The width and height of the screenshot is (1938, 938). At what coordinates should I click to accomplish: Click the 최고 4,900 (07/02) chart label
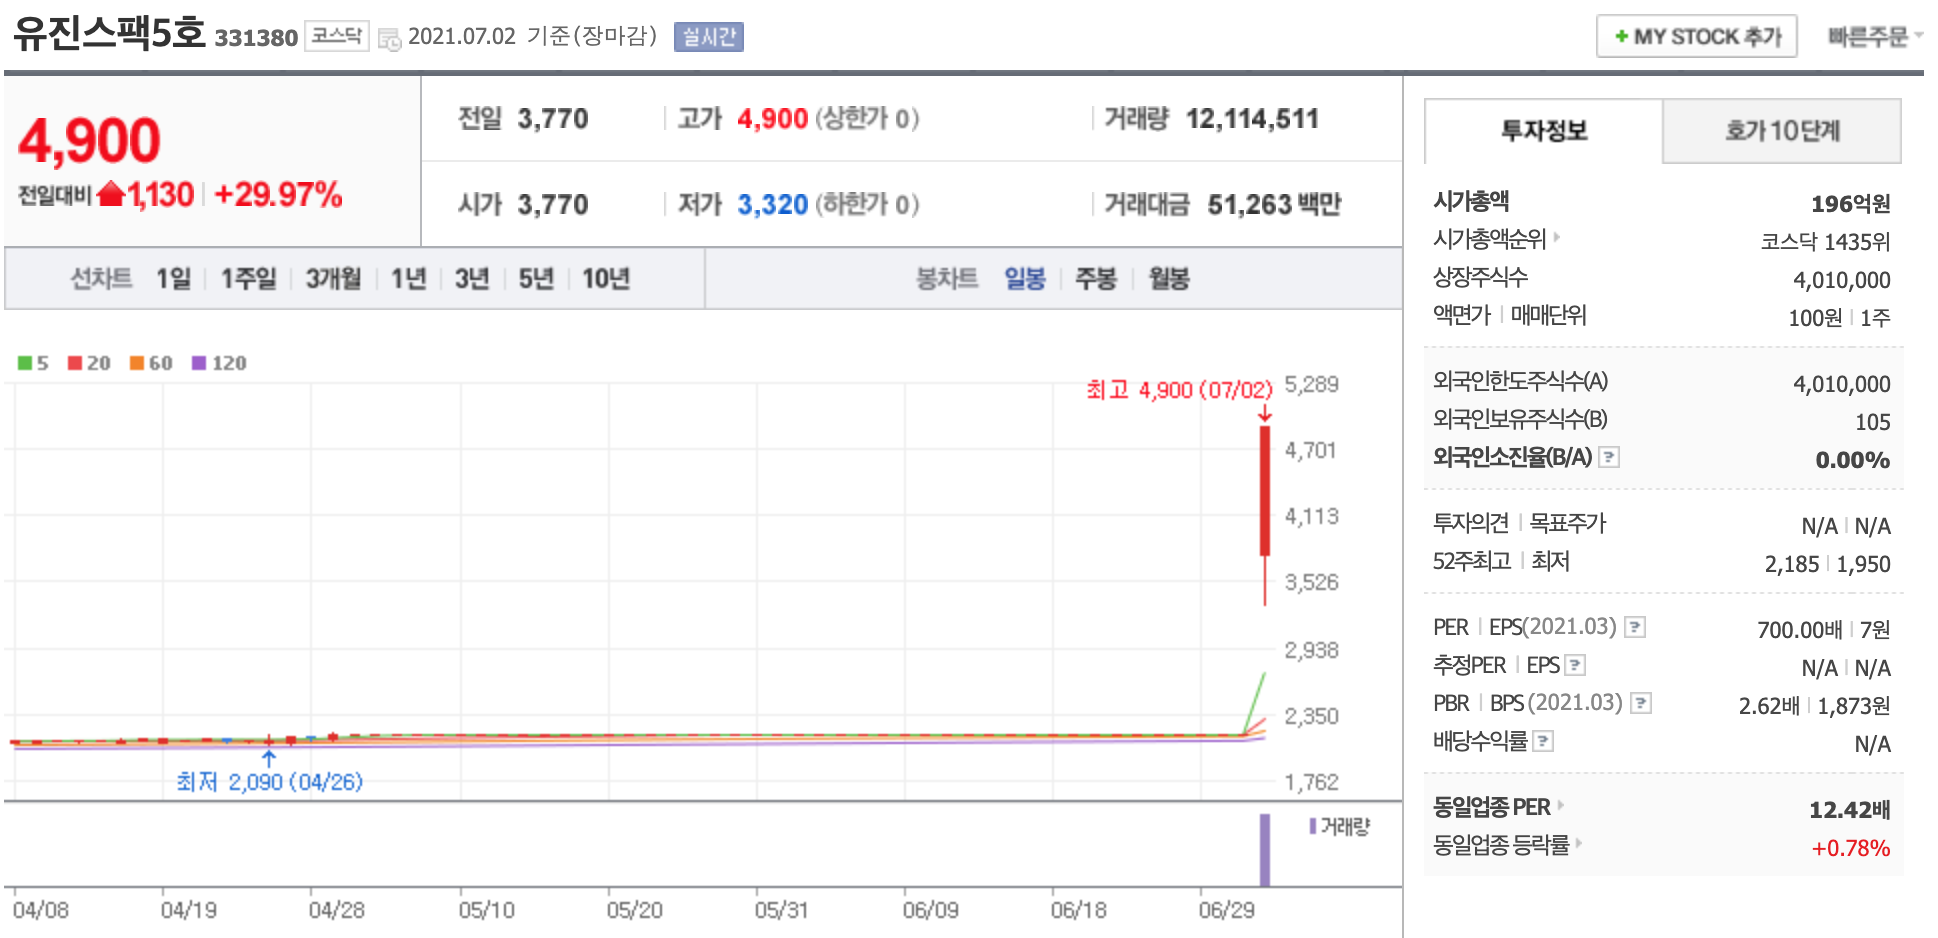pos(1179,389)
